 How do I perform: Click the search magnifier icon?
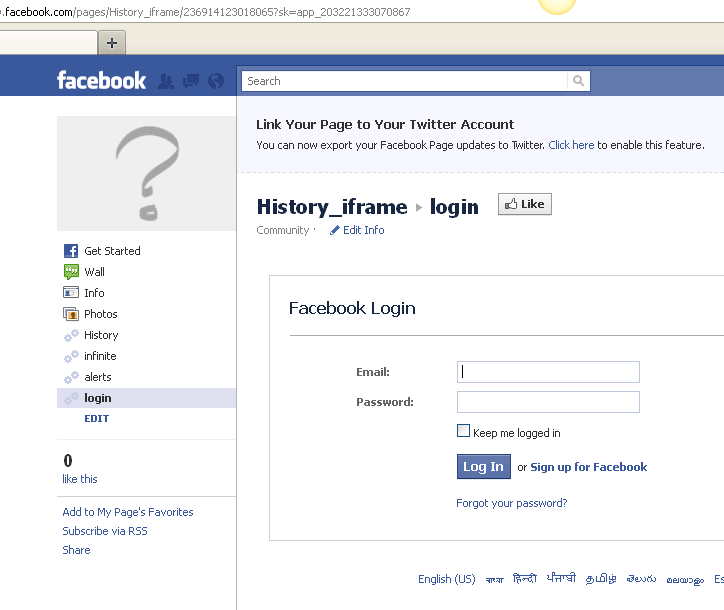pyautogui.click(x=578, y=81)
